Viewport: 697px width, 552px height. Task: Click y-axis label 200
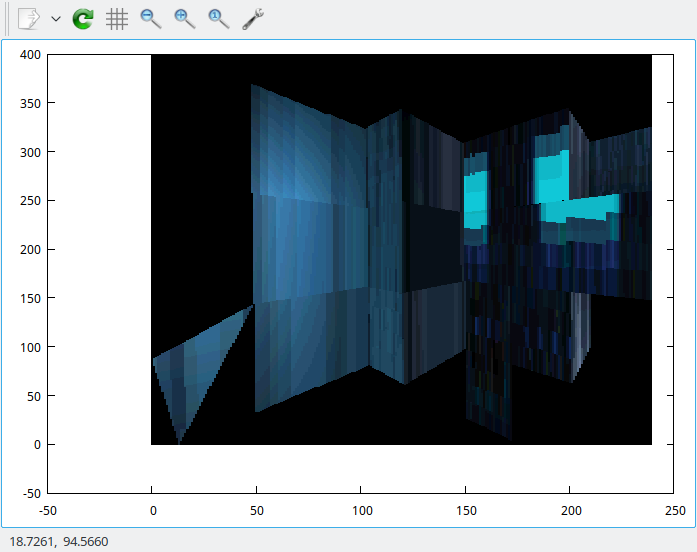30,250
